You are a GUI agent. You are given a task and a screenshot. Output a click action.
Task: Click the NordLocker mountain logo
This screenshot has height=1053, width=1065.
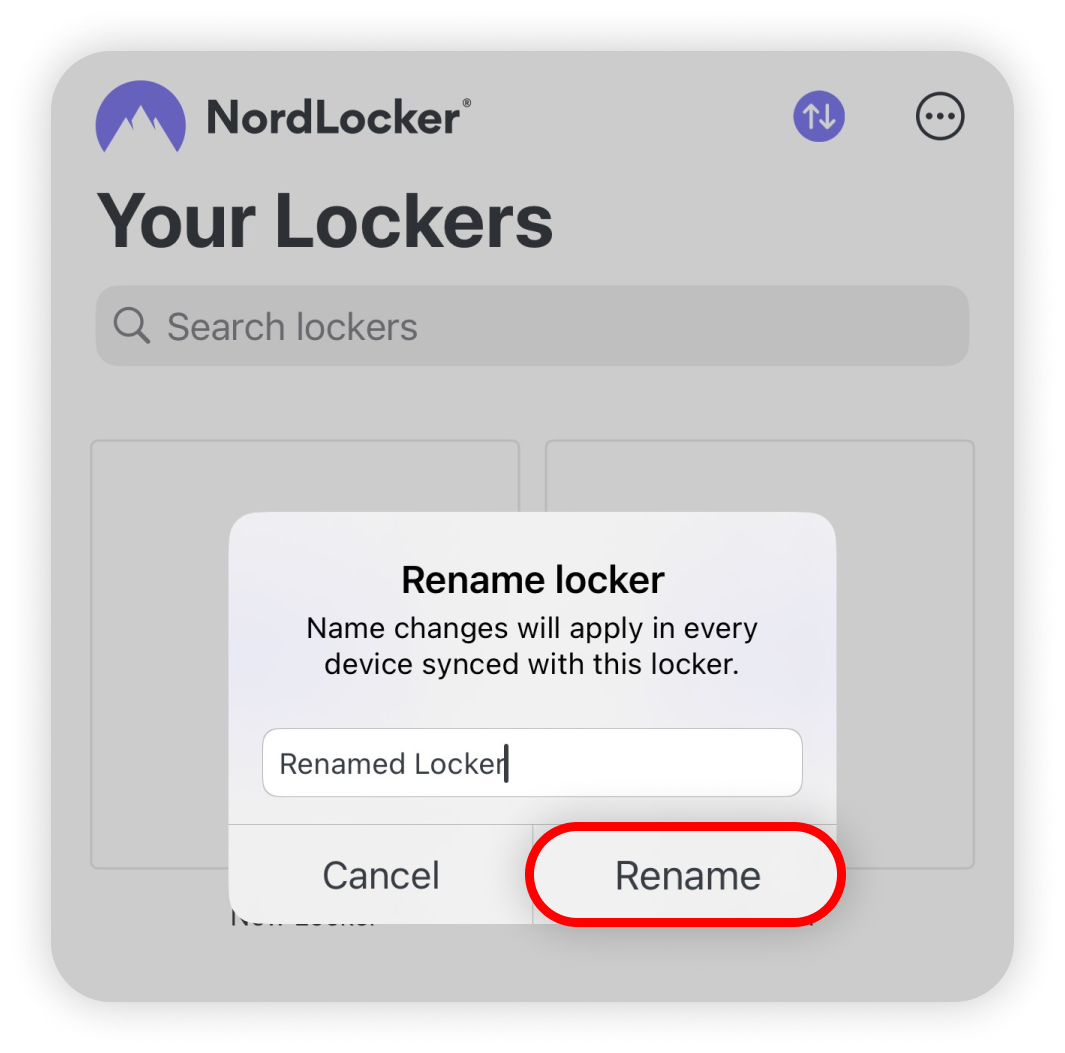pyautogui.click(x=141, y=116)
